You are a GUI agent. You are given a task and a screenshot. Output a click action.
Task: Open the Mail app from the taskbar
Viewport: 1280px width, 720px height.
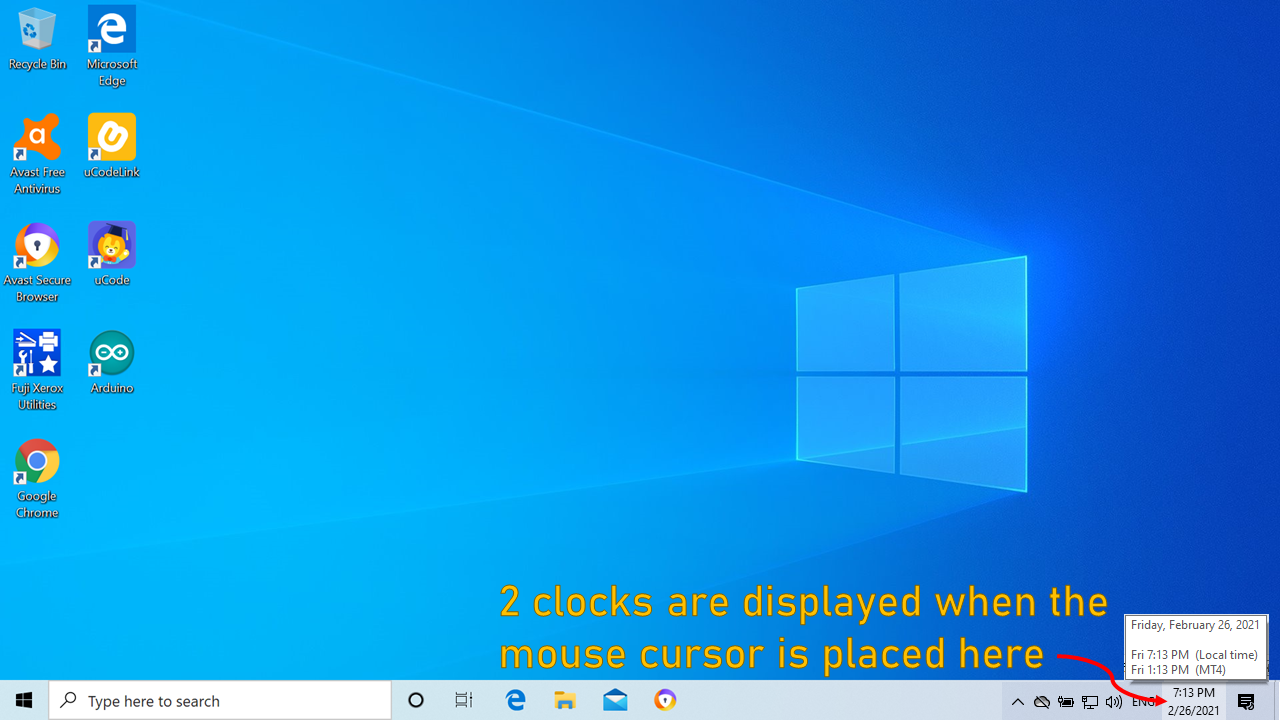[x=615, y=700]
